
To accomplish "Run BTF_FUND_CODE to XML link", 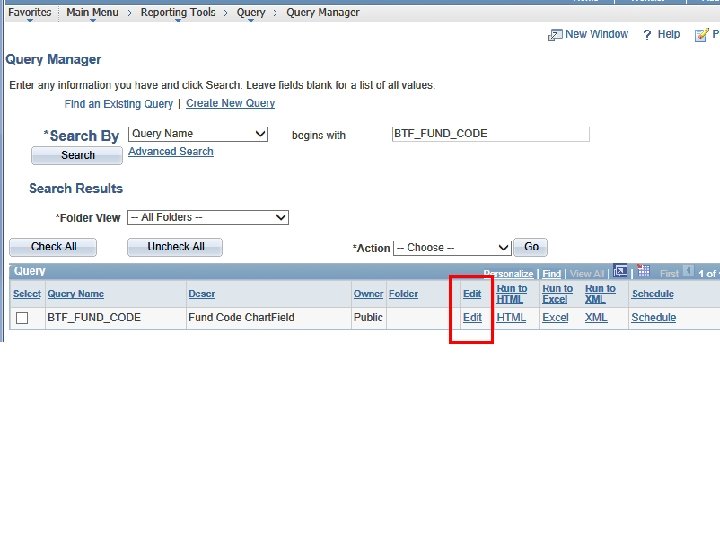I will point(596,317).
